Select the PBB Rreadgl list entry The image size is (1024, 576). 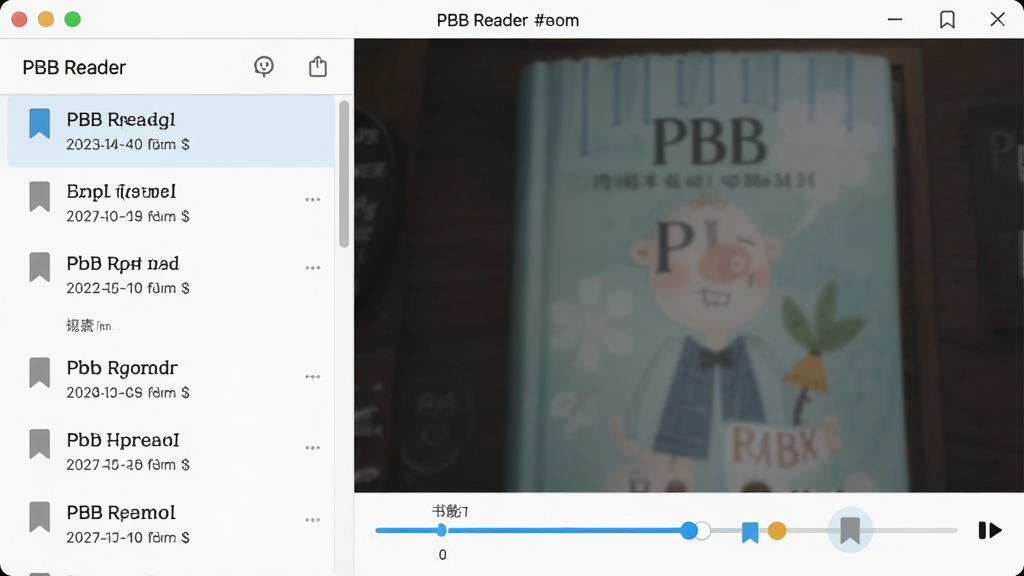(x=171, y=131)
